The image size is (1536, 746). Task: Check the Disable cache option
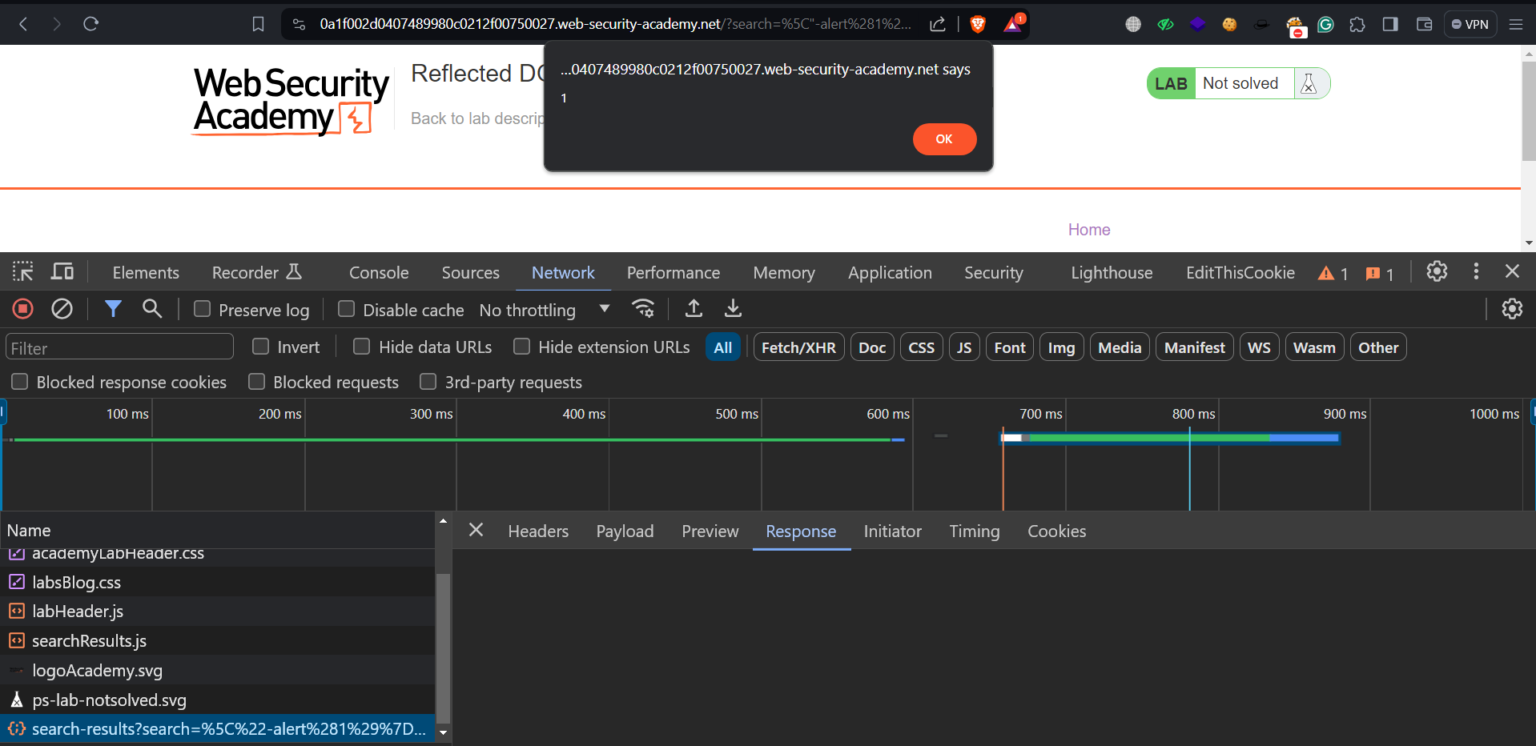[345, 309]
